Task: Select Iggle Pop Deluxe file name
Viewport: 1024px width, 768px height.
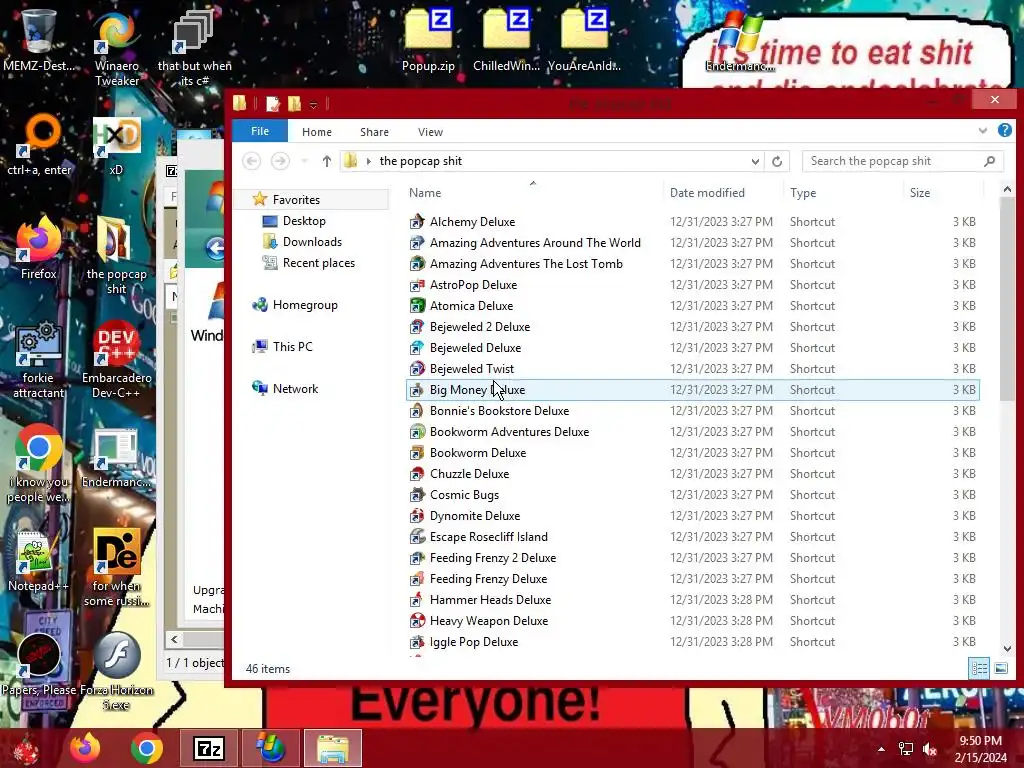Action: tap(474, 642)
